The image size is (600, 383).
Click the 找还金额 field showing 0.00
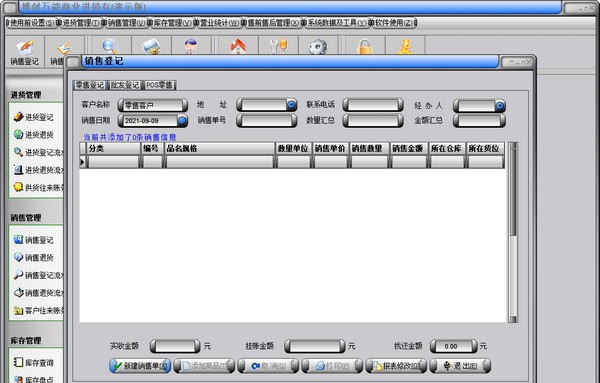[x=453, y=346]
